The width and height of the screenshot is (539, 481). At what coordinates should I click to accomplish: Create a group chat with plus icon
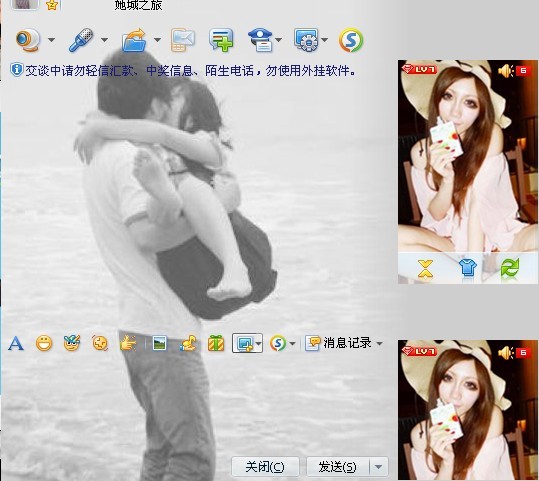(x=221, y=40)
